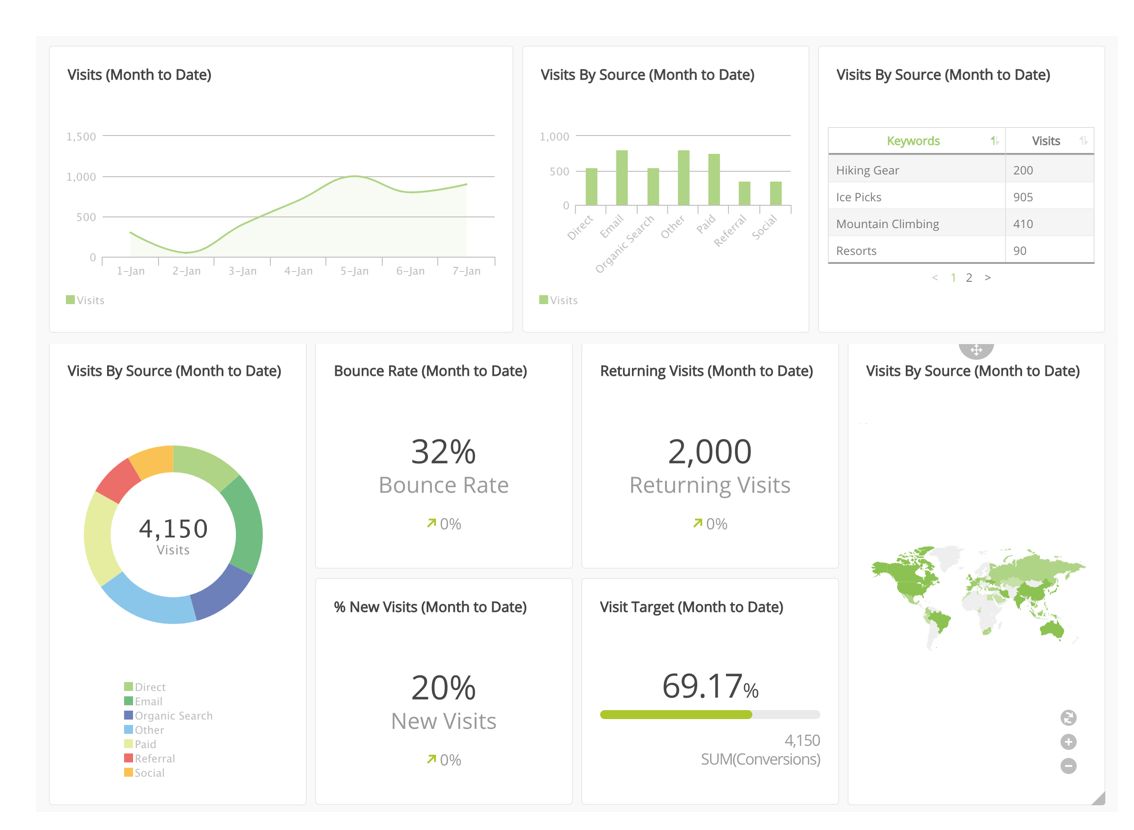Click the previous page arrow below the table

click(x=934, y=277)
